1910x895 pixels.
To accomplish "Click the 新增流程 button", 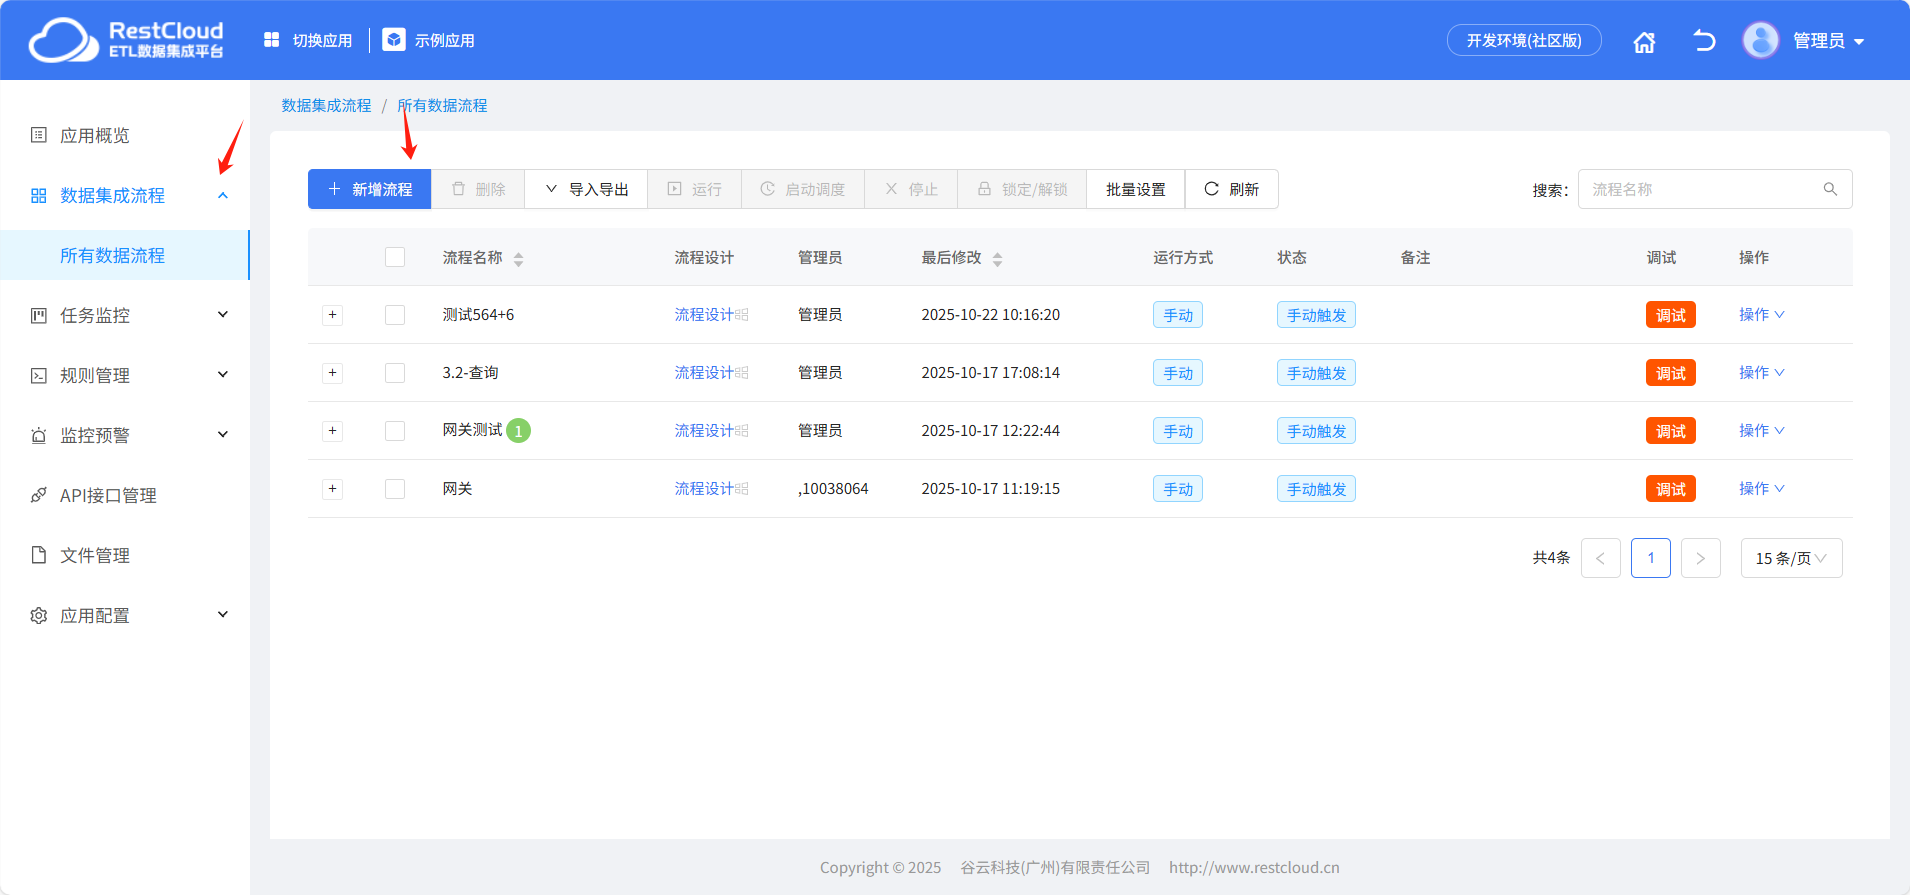I will tap(369, 189).
